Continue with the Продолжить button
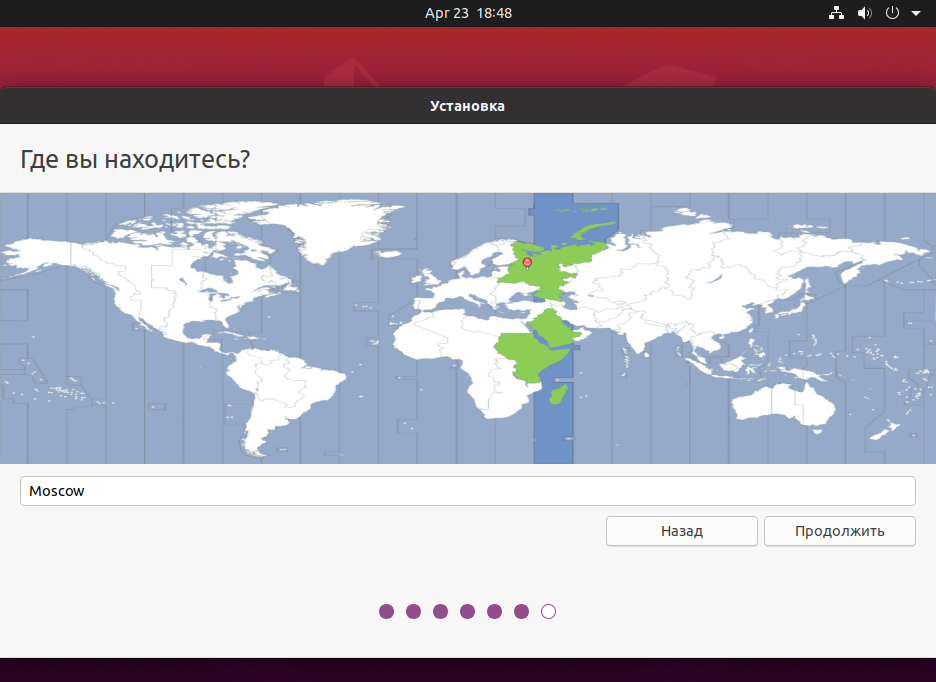 839,531
